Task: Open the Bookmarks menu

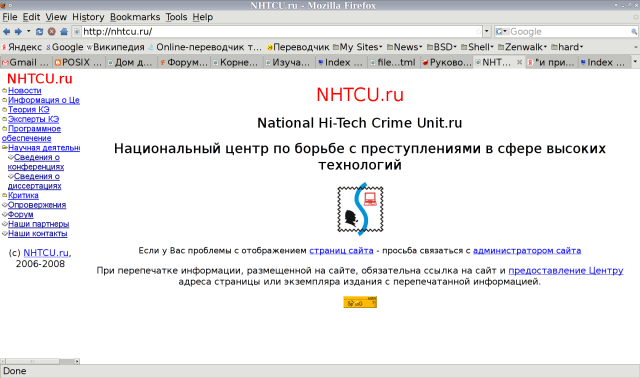Action: 135,17
